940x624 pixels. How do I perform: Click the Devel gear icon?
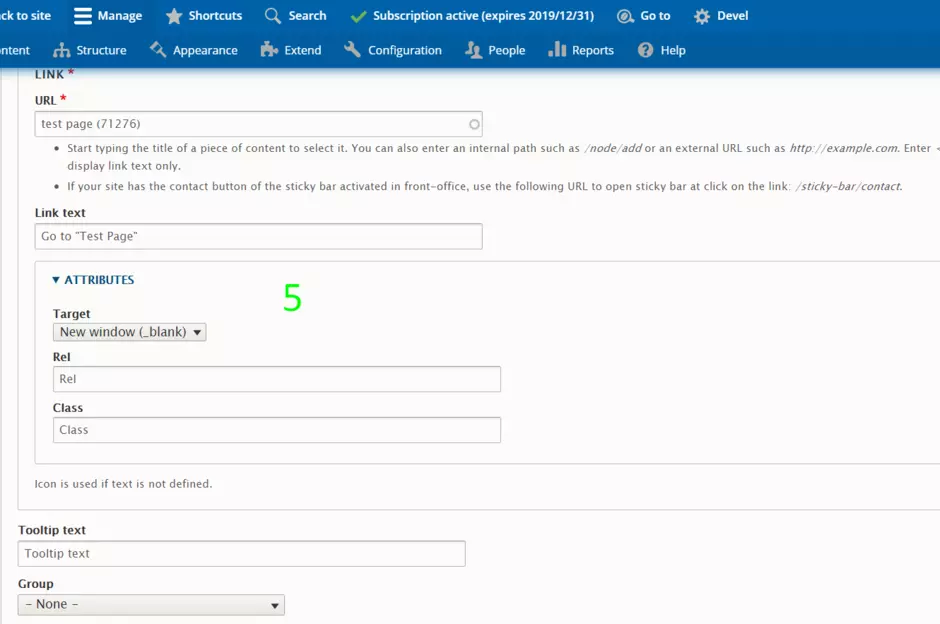click(x=702, y=16)
